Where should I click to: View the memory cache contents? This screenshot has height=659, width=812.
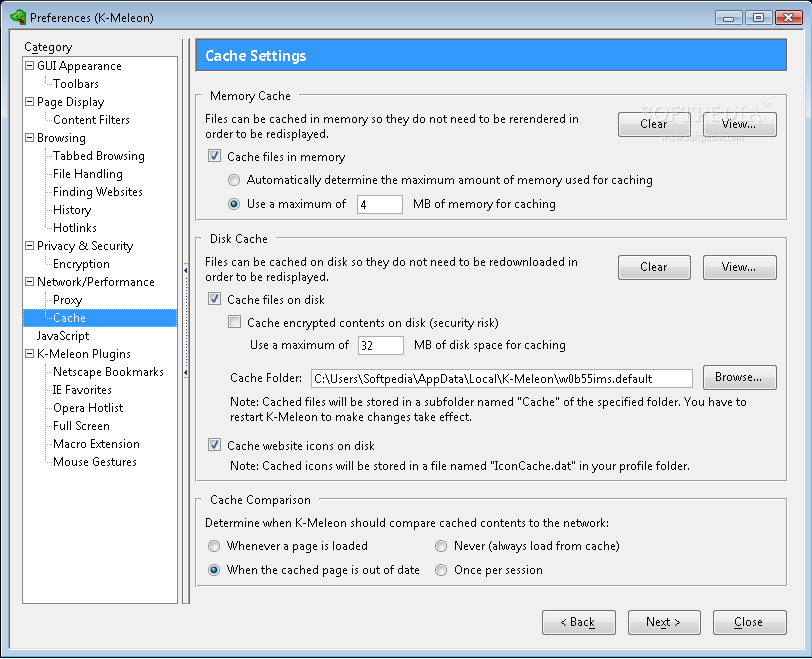740,124
